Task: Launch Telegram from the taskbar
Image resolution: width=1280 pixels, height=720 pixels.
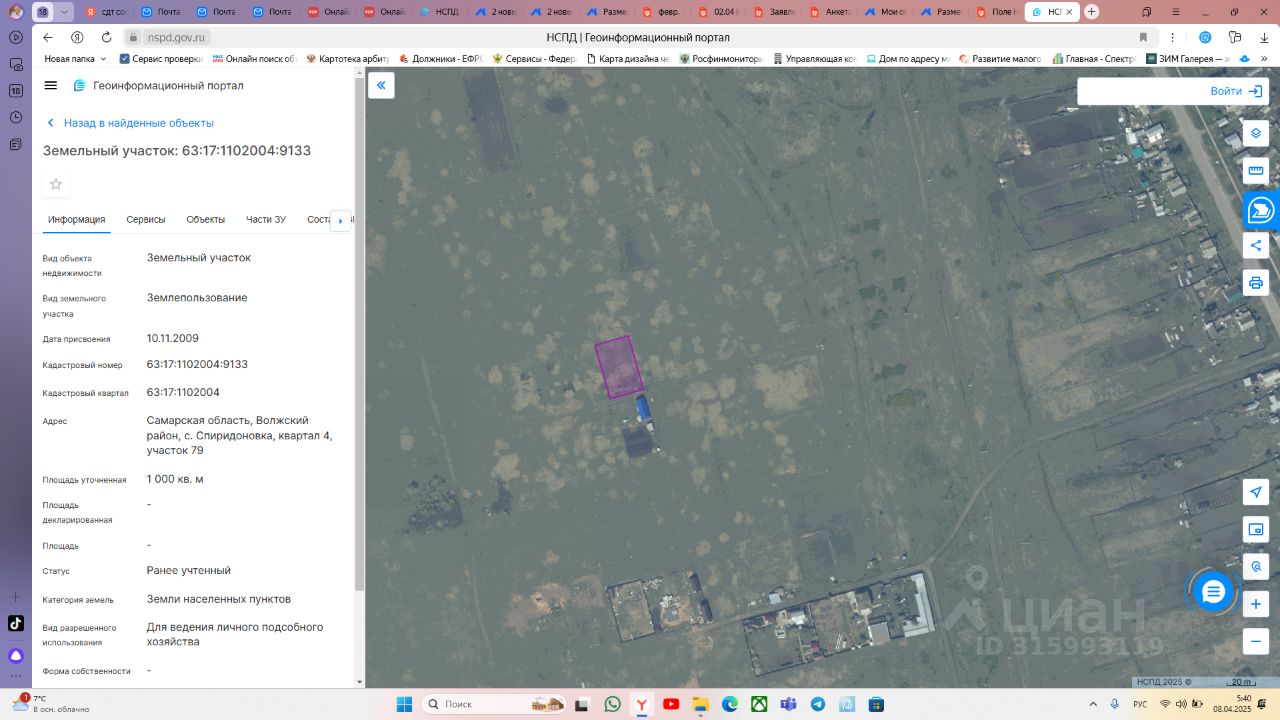Action: (x=818, y=704)
